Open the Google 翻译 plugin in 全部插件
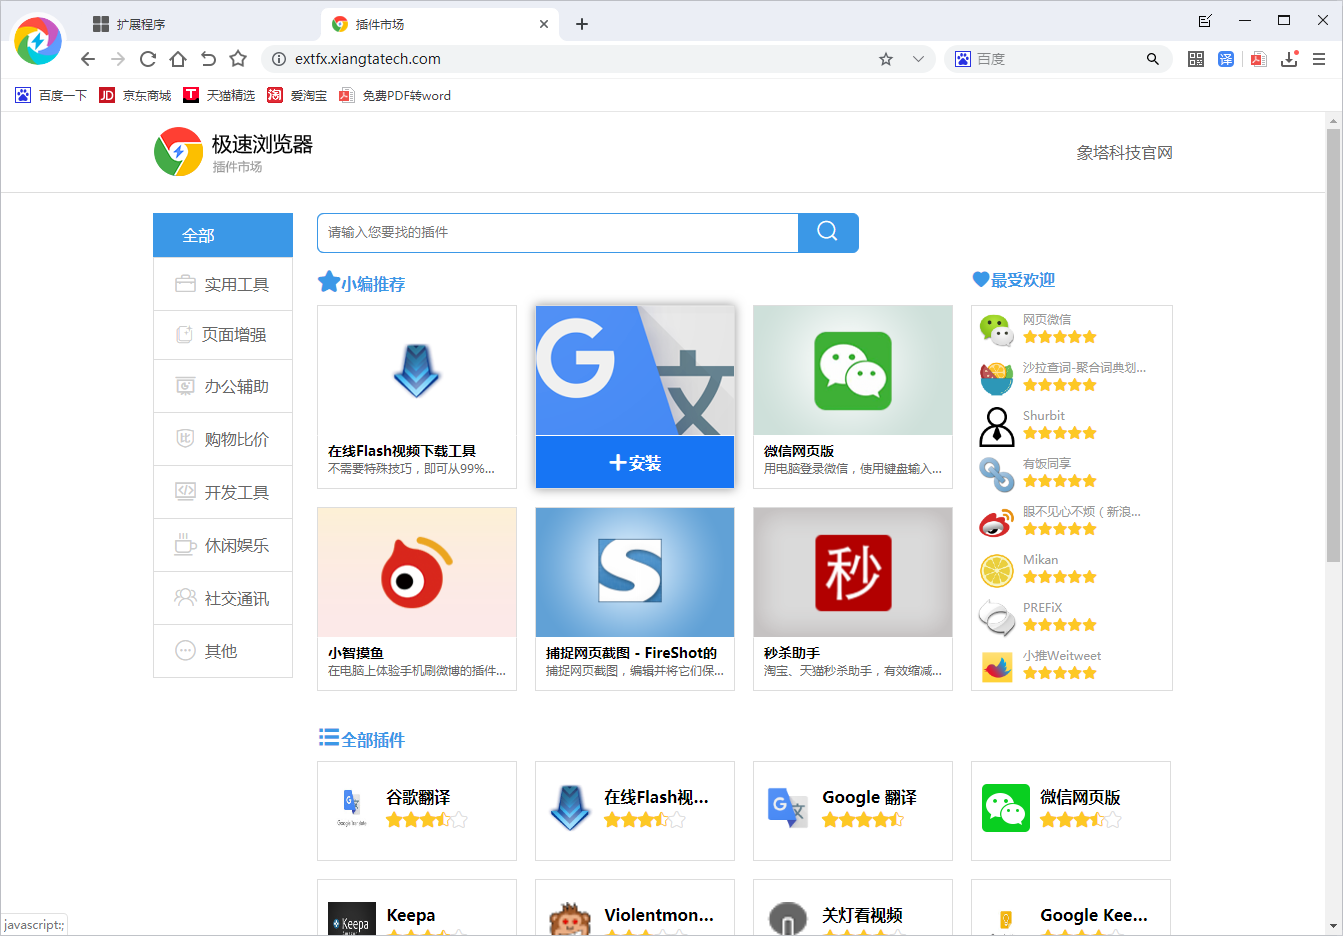This screenshot has width=1343, height=936. coord(853,811)
